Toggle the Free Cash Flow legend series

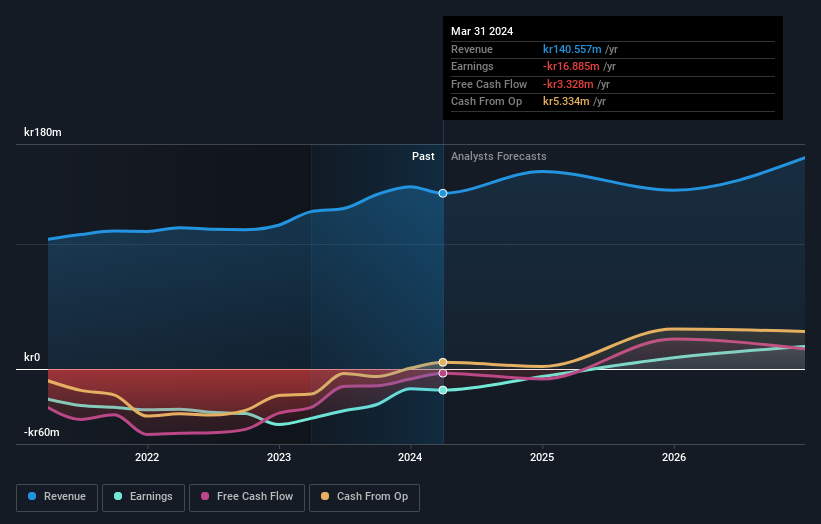pos(247,497)
